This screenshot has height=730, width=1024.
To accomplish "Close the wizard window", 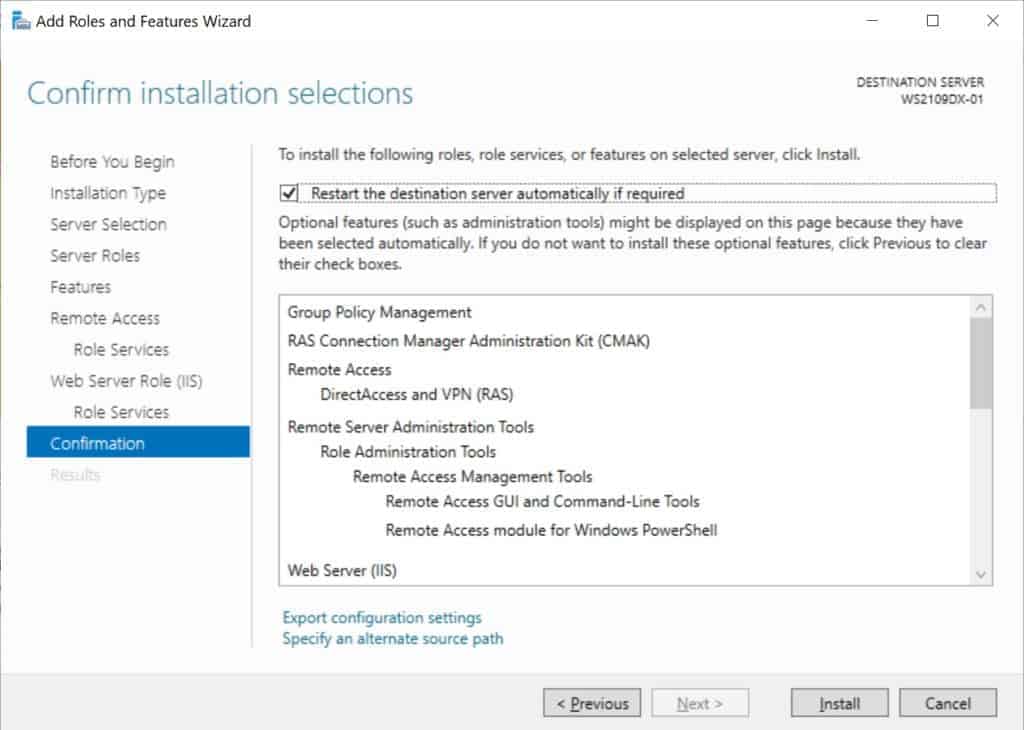I will point(993,21).
